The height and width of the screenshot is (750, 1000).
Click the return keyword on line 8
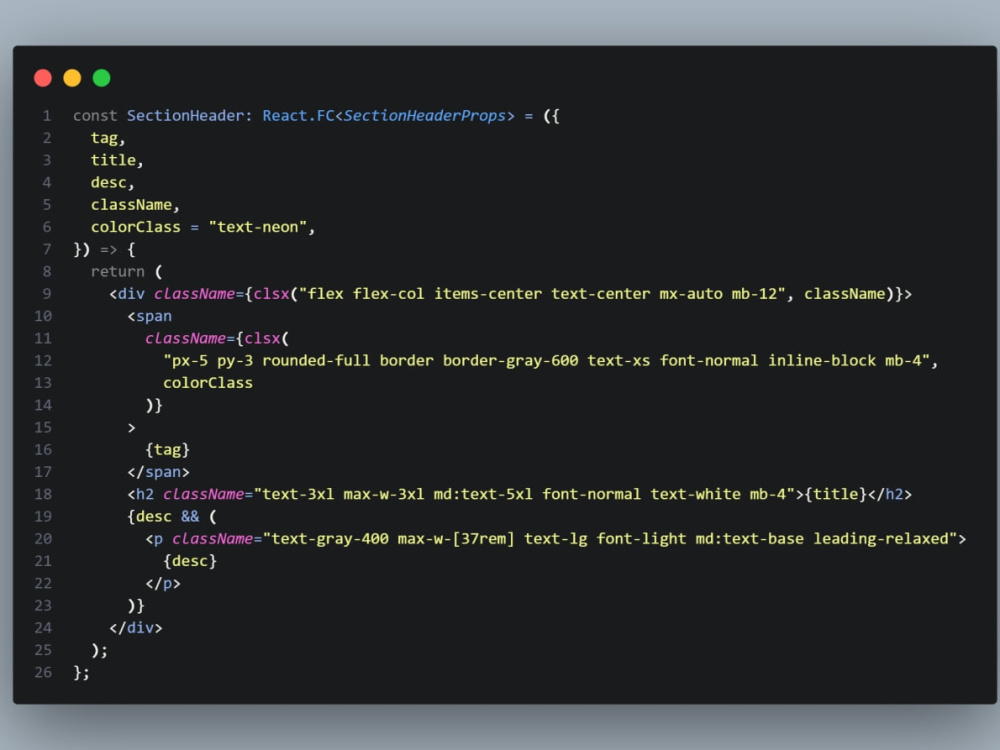coord(117,272)
